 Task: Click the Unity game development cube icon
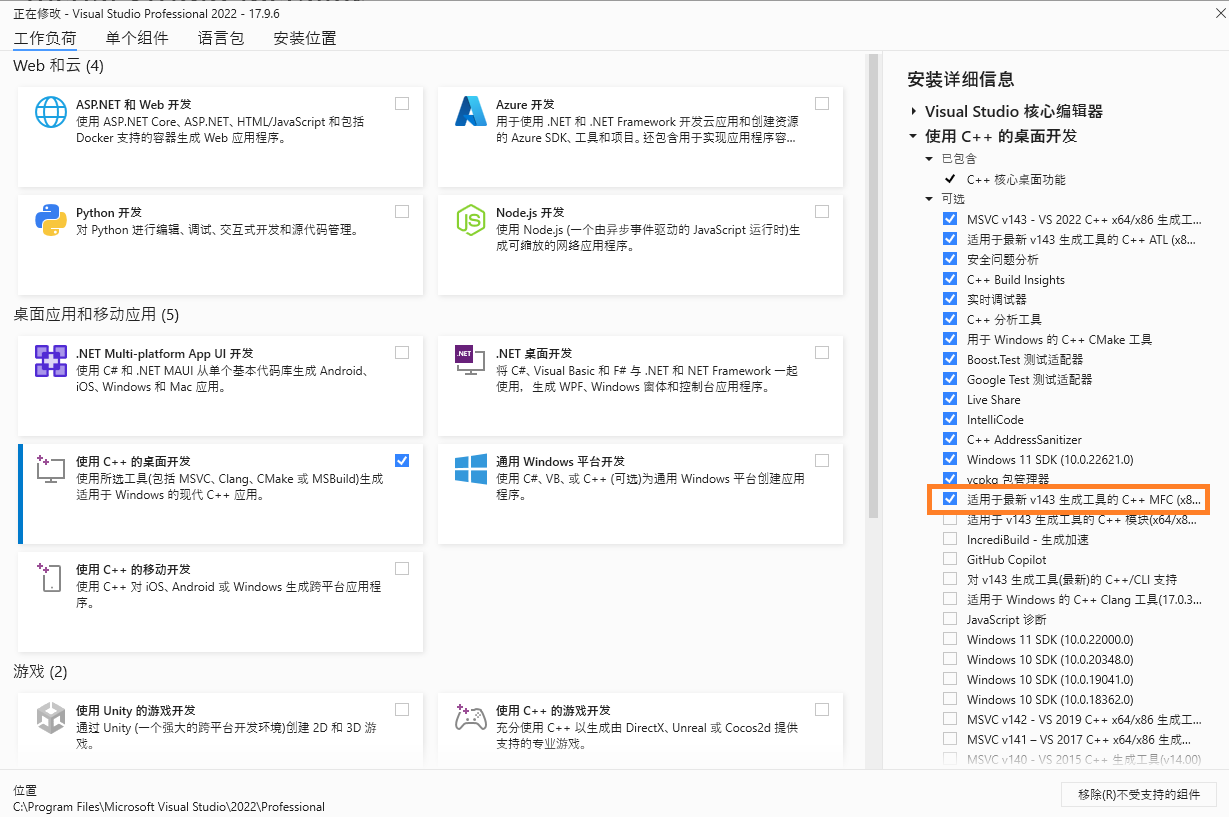[x=51, y=718]
